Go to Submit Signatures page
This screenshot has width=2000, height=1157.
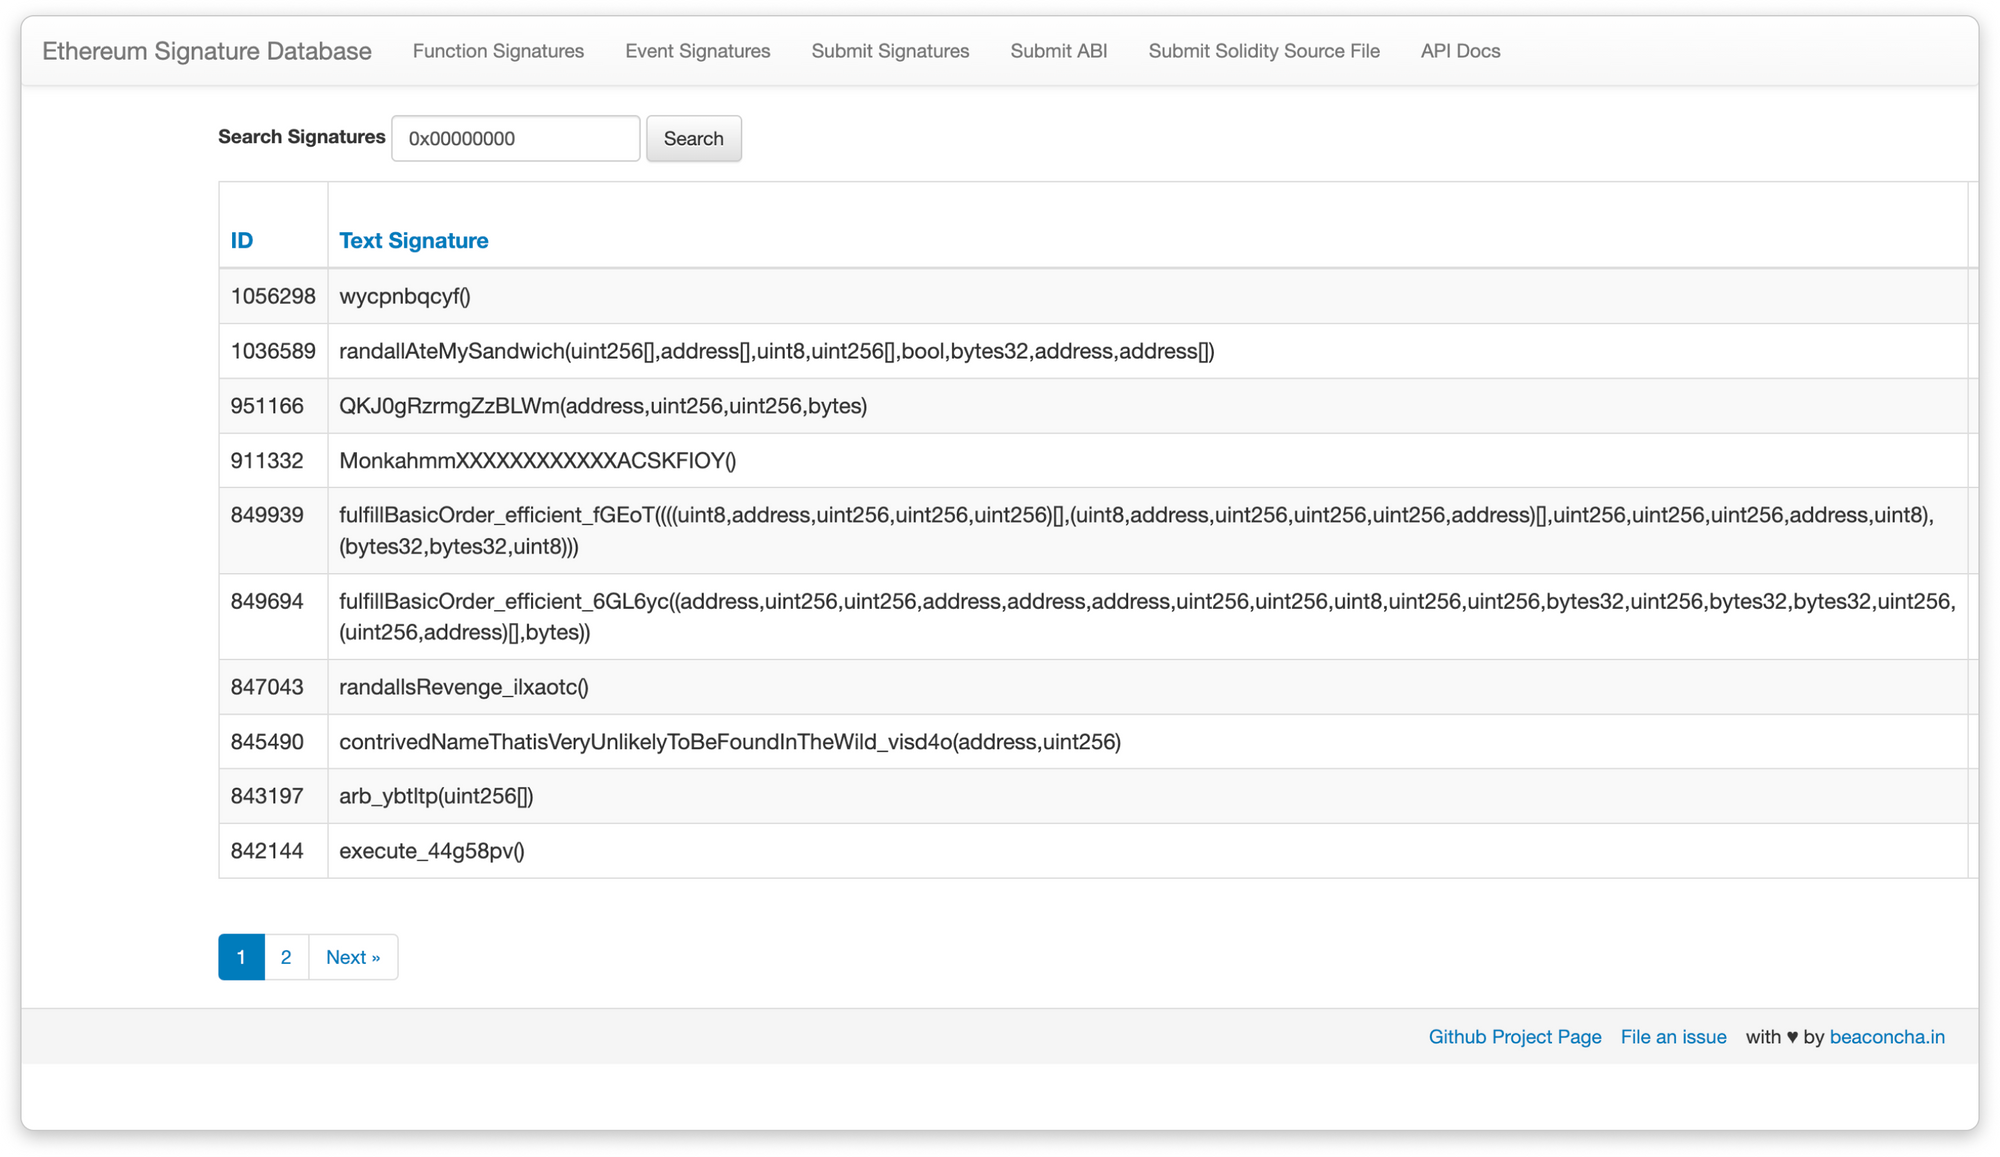[x=890, y=51]
